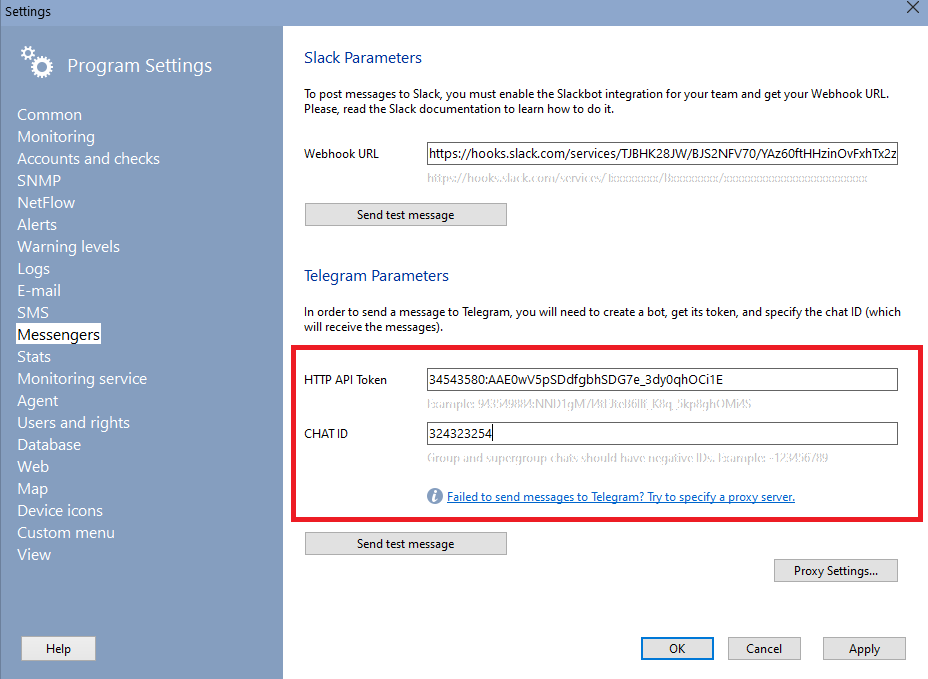Click the info icon beside the Telegram proxy link
928x679 pixels.
434,496
